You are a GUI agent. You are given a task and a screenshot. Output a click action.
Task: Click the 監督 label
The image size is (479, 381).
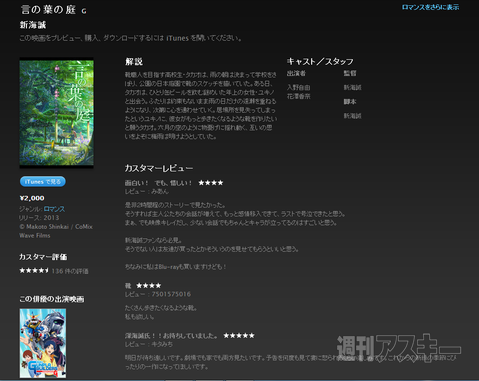click(x=350, y=73)
